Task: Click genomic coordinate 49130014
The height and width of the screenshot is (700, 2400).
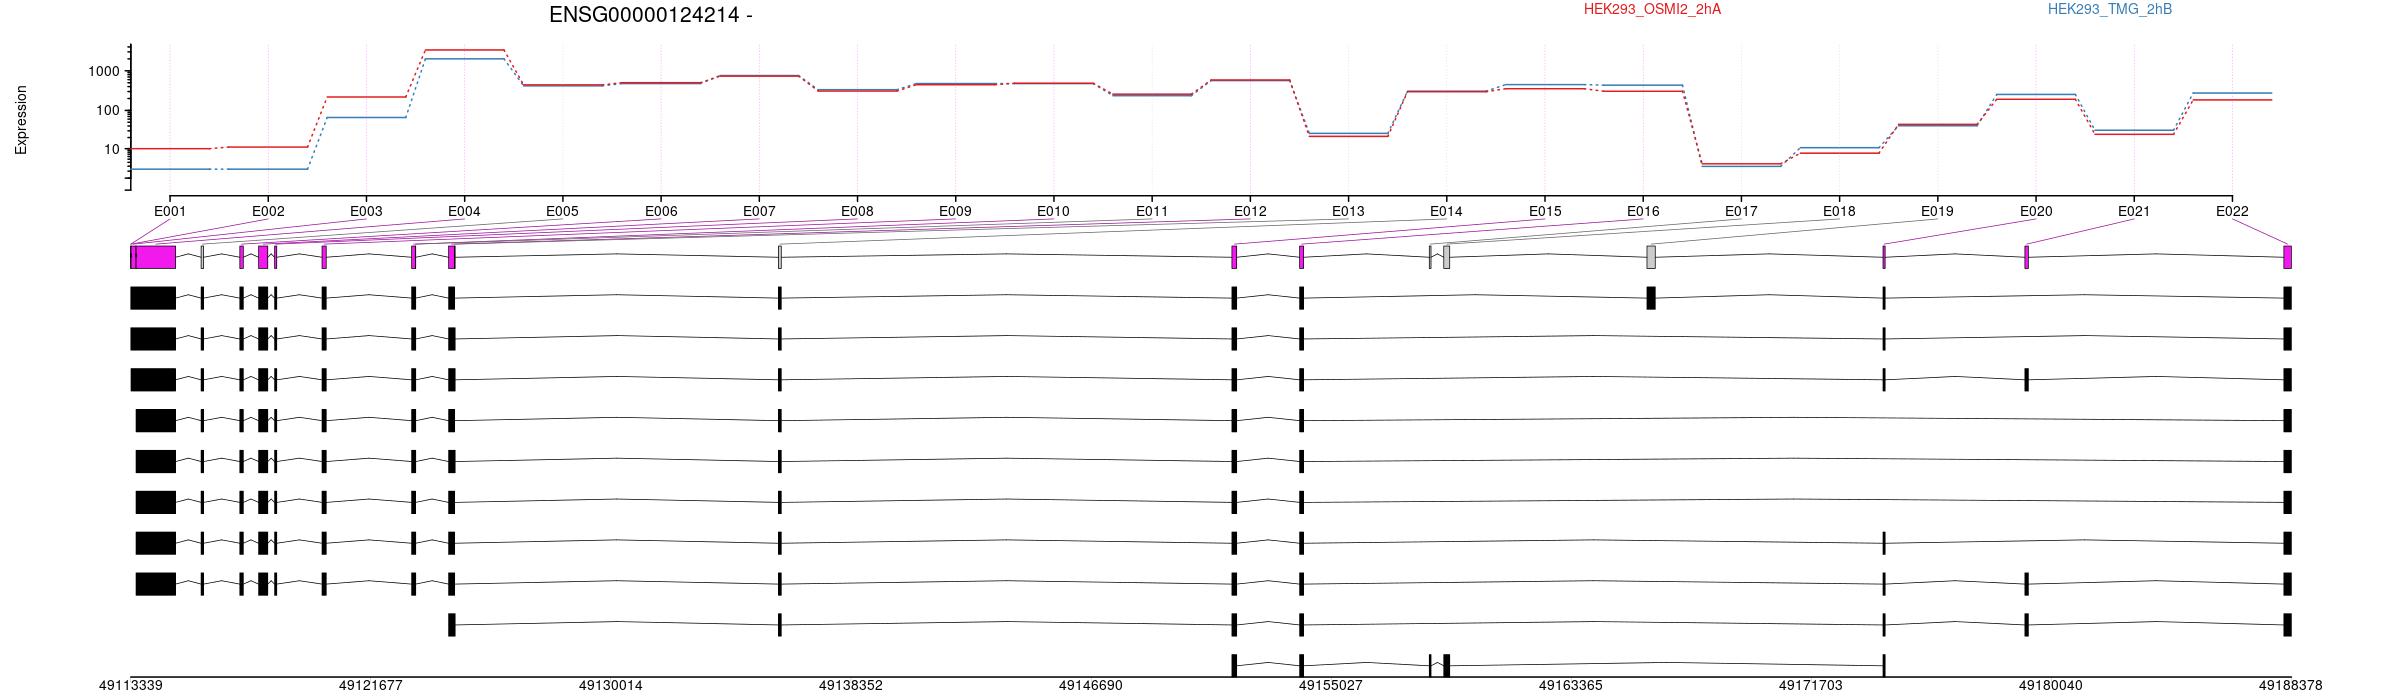Action: click(x=611, y=686)
